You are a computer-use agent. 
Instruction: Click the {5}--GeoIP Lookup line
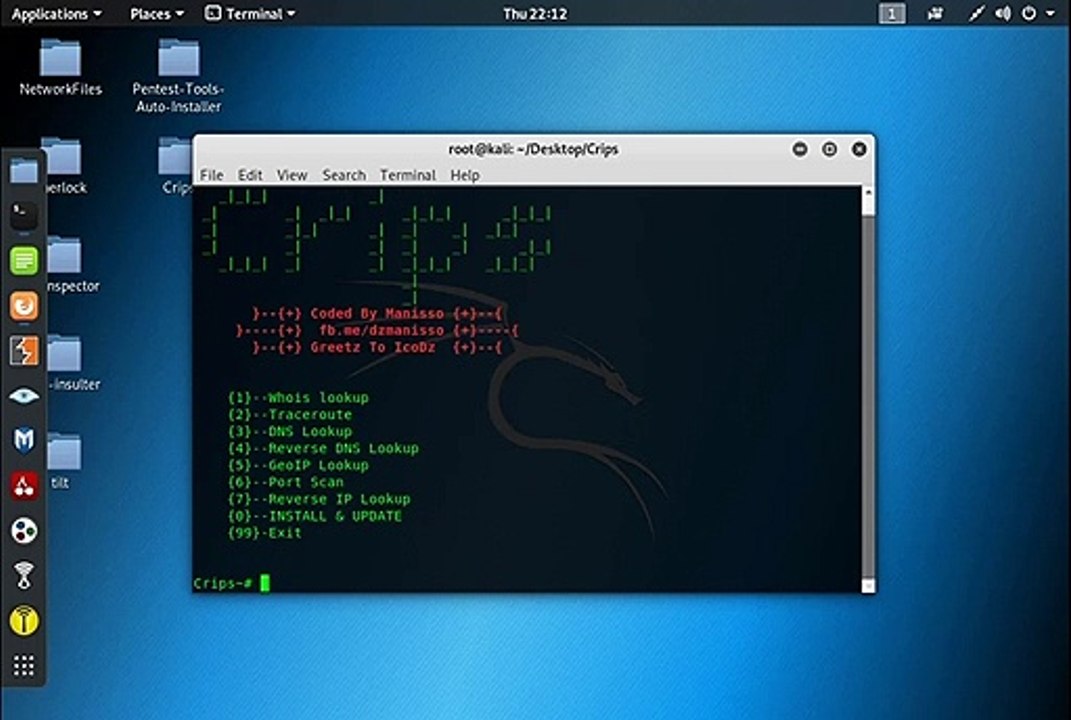click(298, 465)
